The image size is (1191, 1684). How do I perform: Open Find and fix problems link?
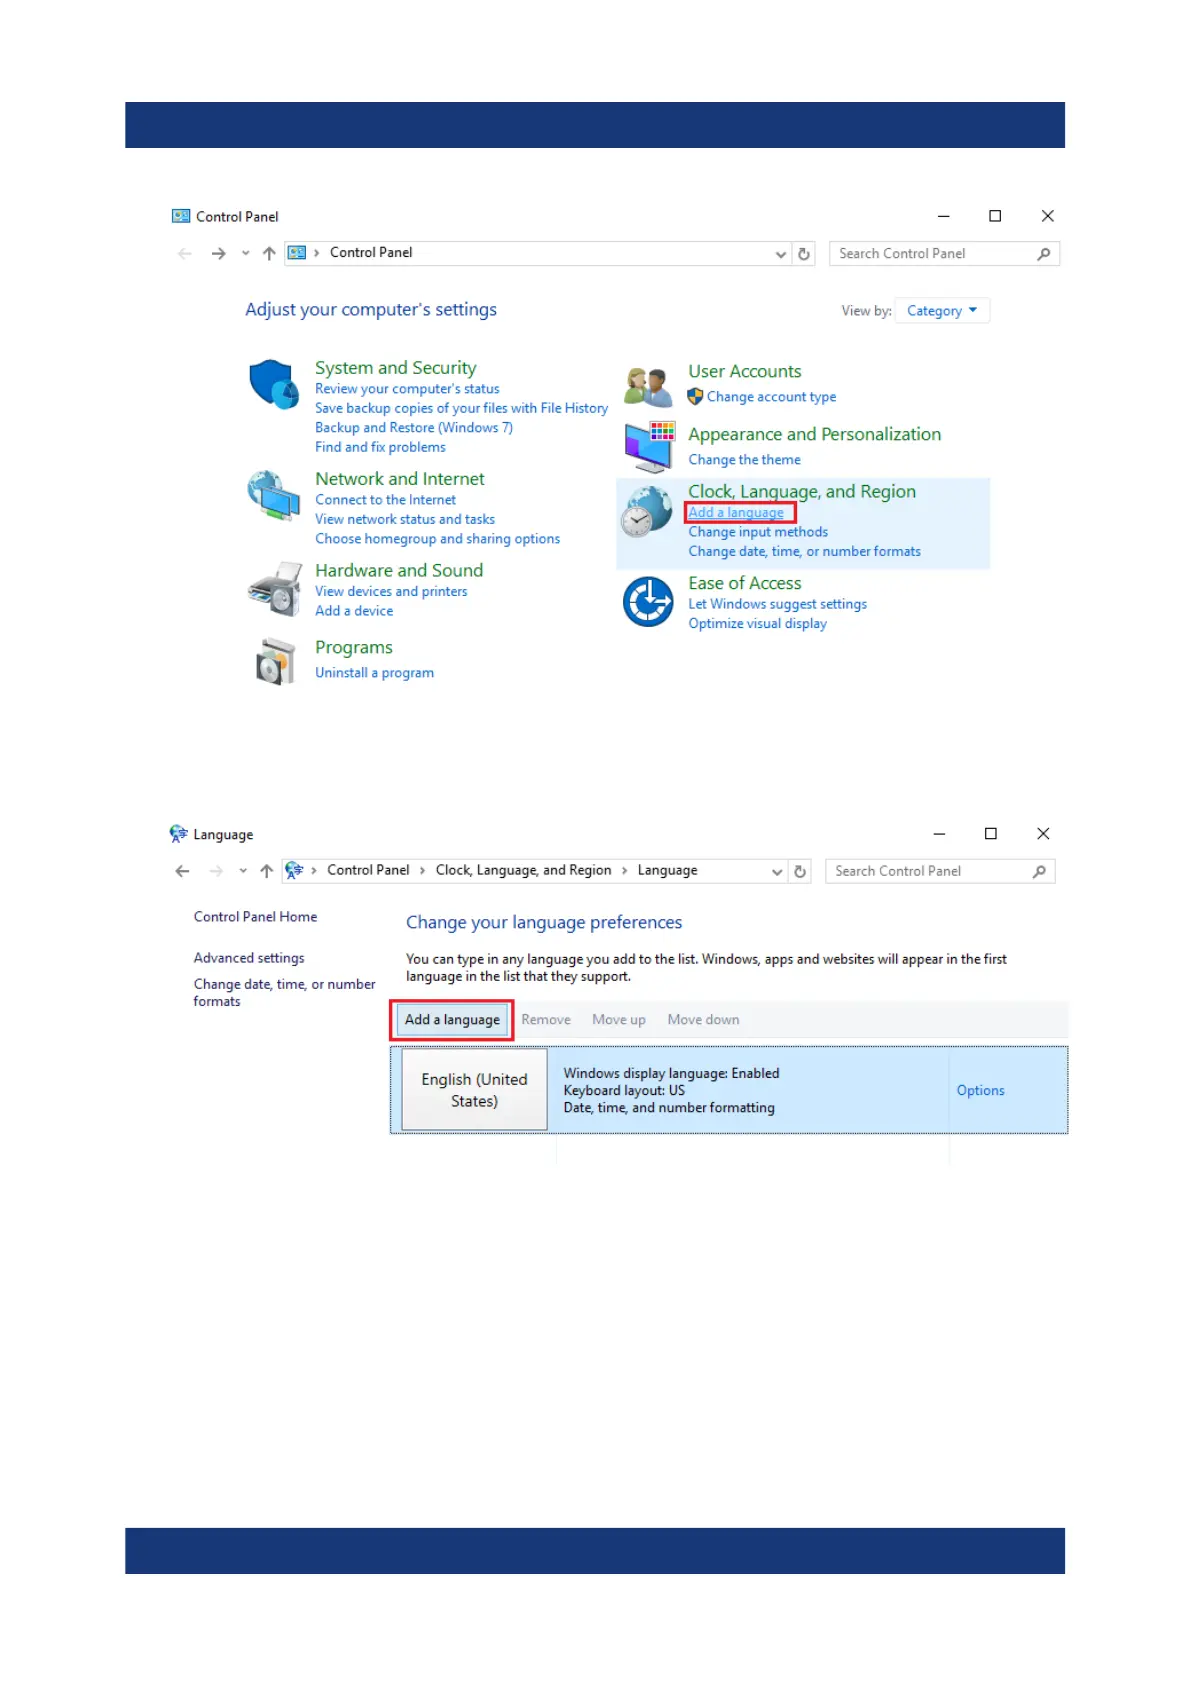point(380,447)
